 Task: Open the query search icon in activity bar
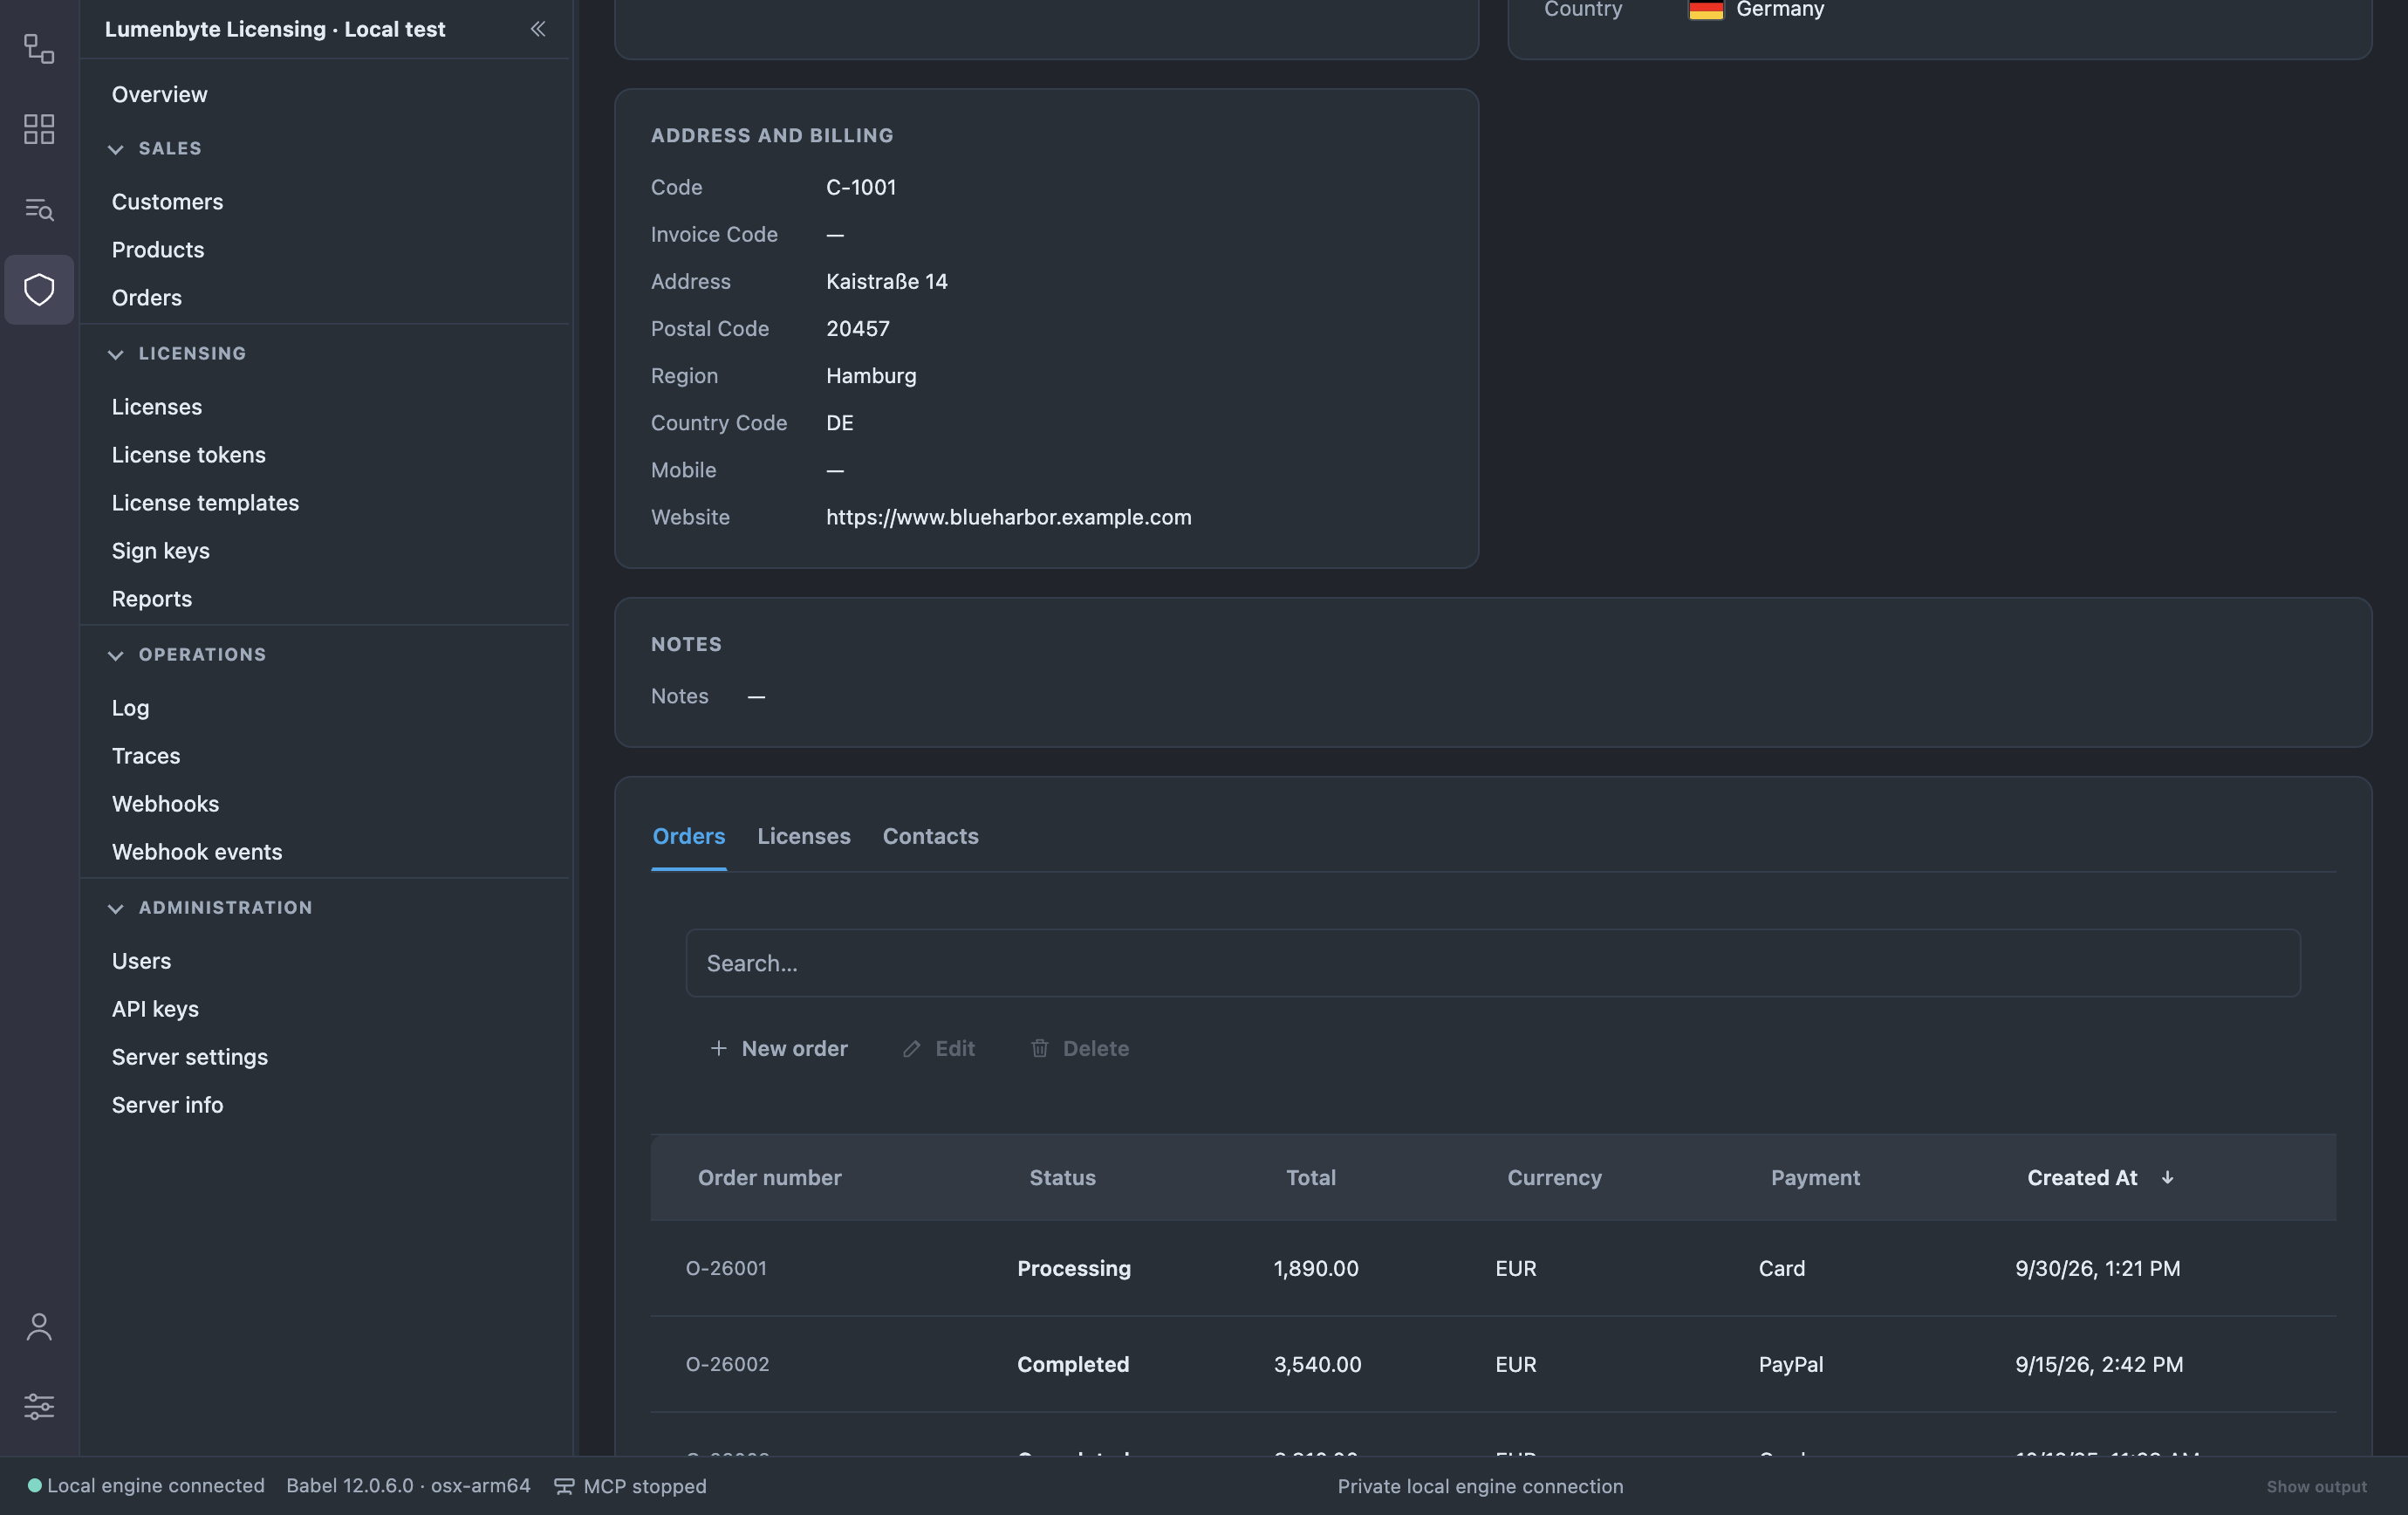[x=39, y=209]
